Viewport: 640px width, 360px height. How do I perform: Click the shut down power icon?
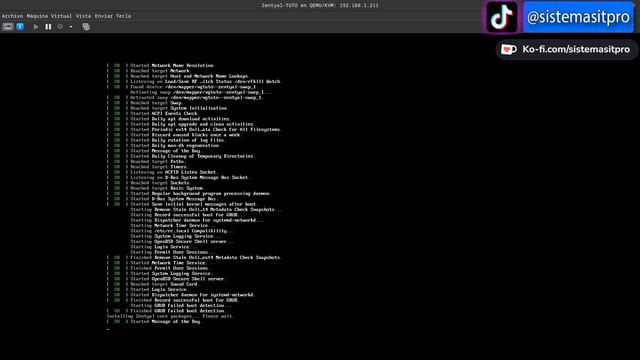point(60,27)
